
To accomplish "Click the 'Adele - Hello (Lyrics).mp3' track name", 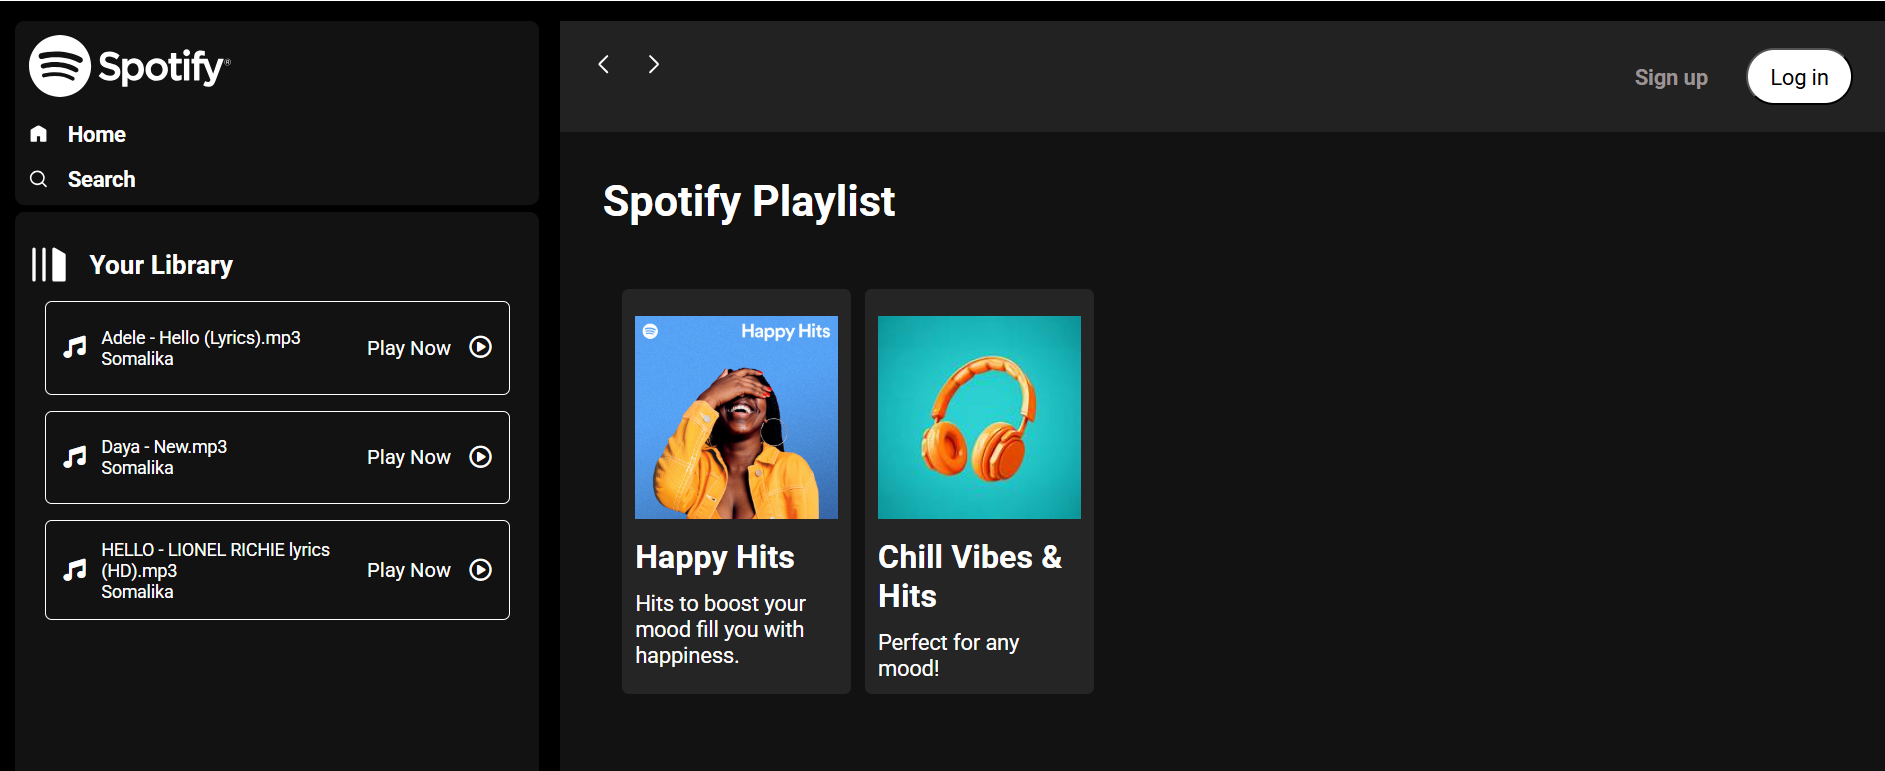I will point(201,338).
